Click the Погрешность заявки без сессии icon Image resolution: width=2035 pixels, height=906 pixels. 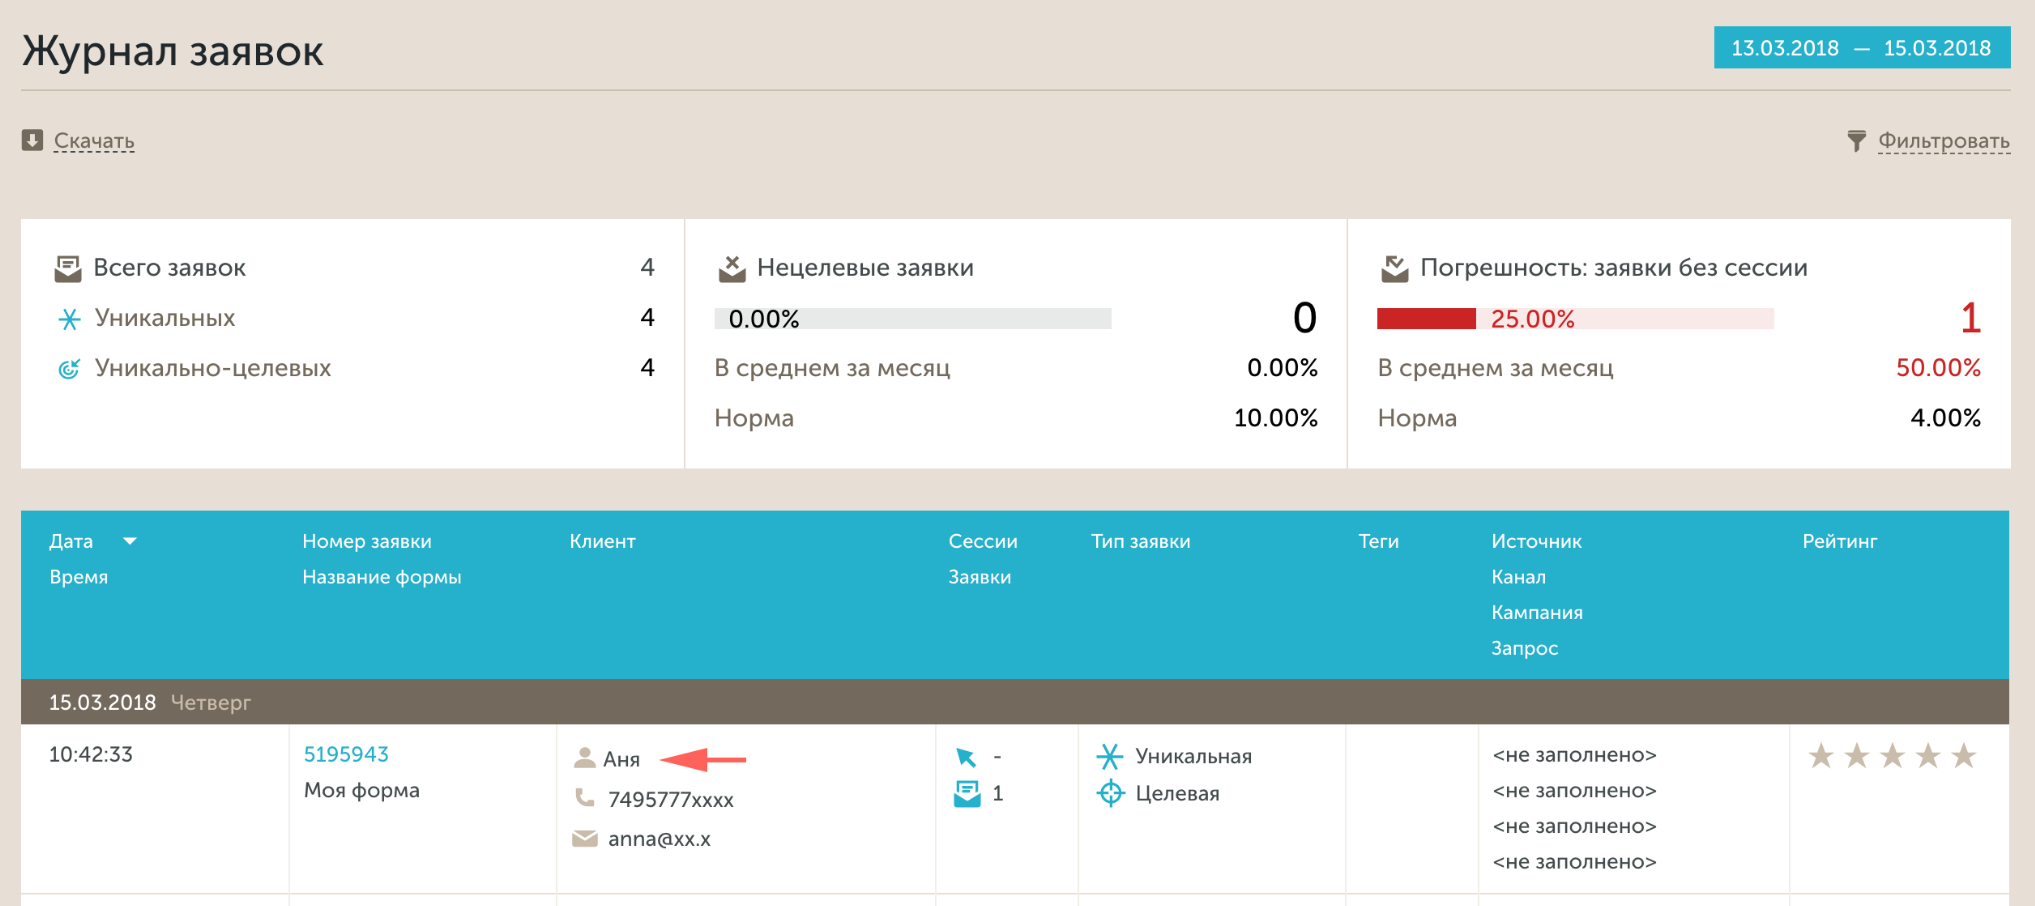tap(1395, 268)
